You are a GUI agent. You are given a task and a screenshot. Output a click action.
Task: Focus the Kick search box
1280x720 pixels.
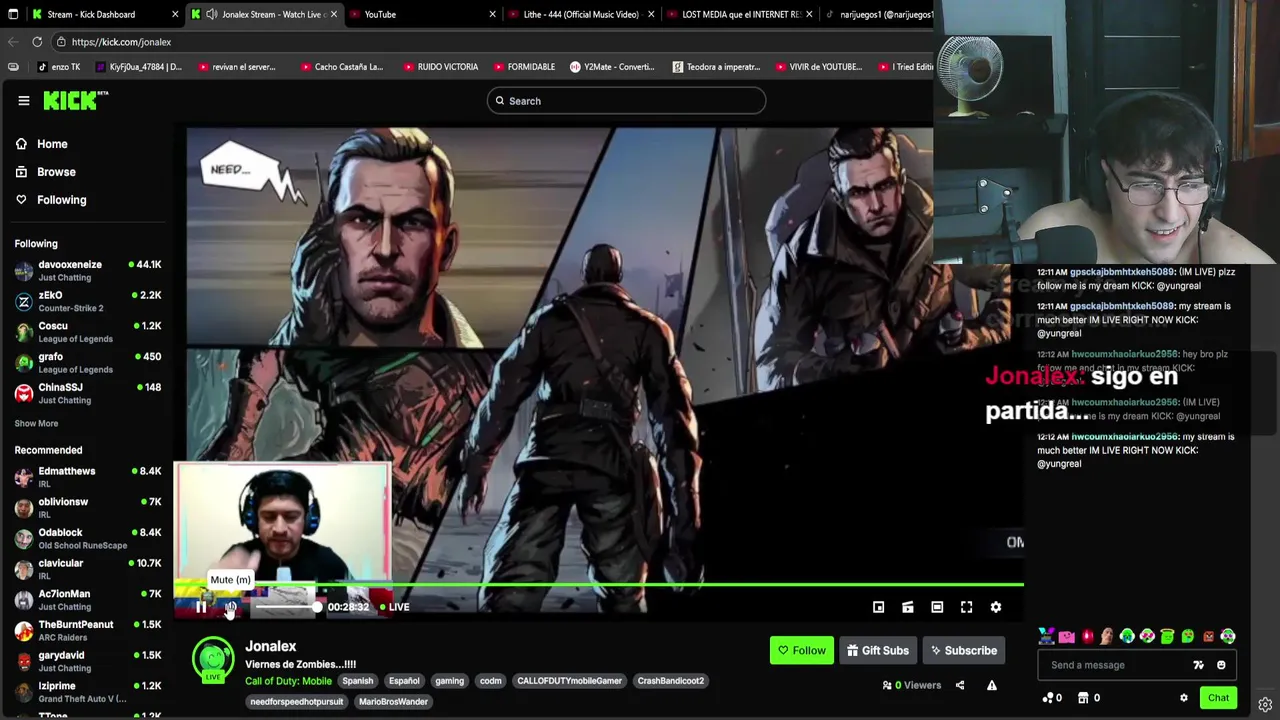click(626, 100)
